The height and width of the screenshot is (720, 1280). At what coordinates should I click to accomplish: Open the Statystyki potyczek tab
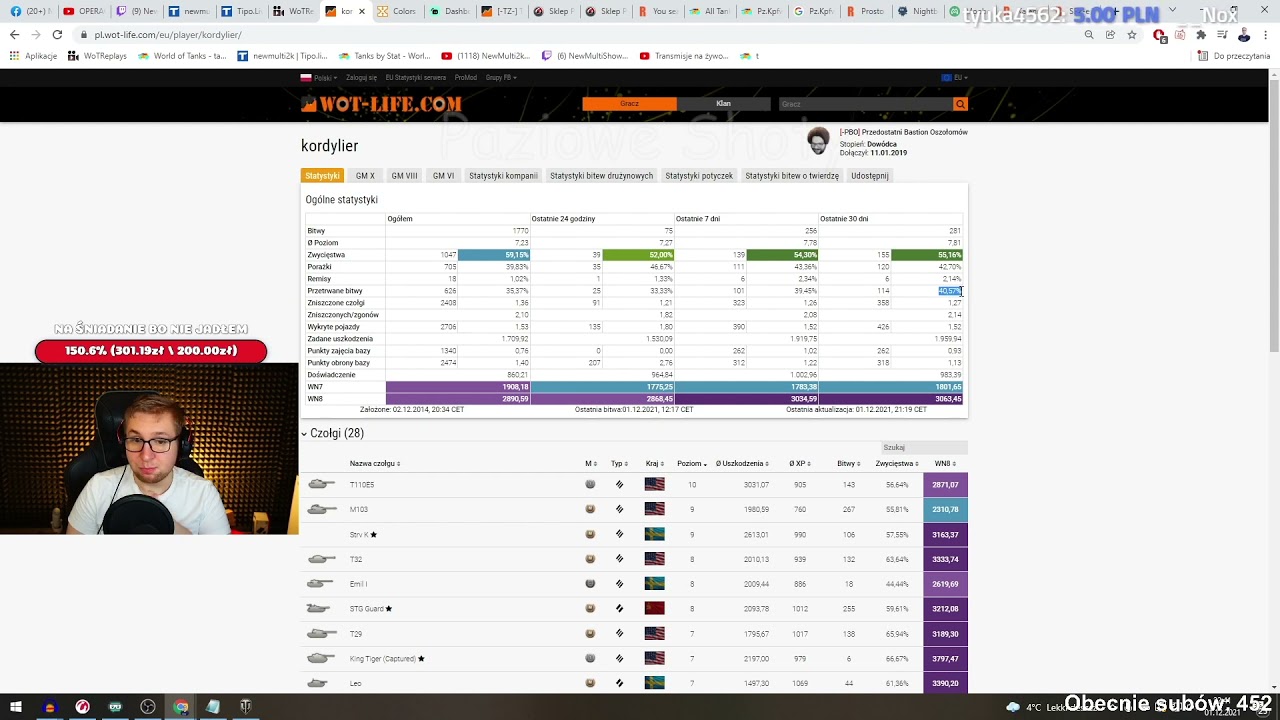click(699, 176)
